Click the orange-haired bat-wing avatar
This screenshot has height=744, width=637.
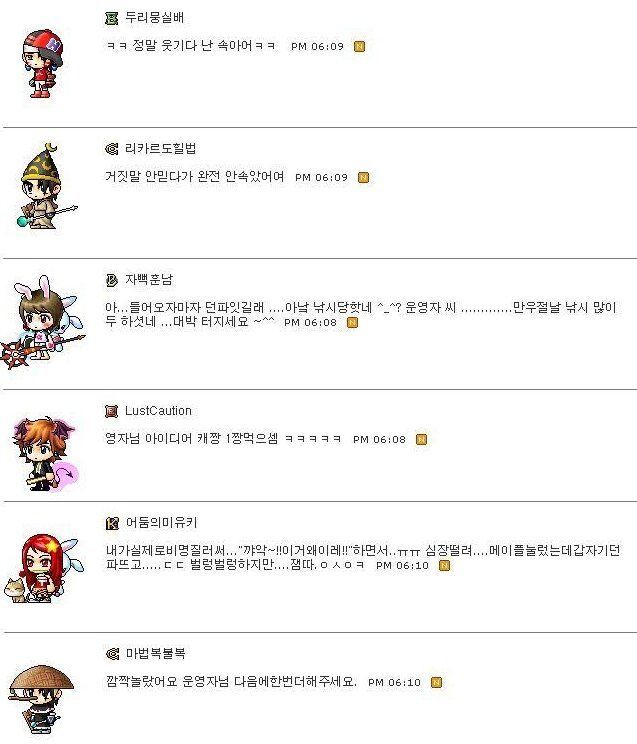pyautogui.click(x=46, y=454)
